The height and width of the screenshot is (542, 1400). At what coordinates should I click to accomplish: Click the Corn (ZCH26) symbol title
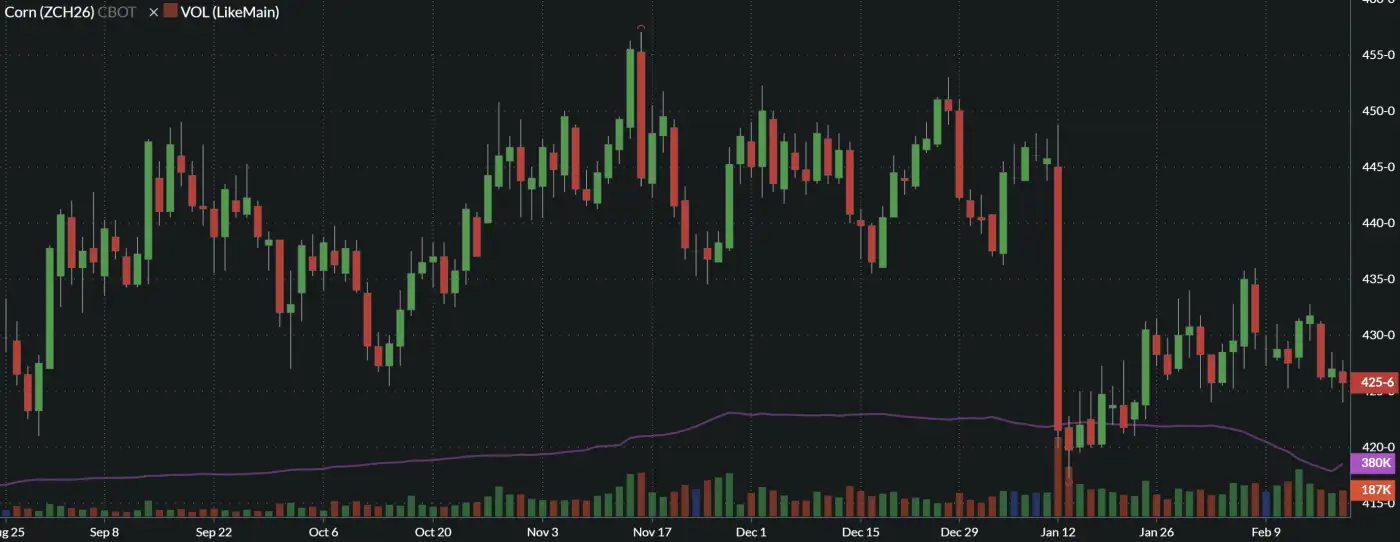(x=49, y=13)
